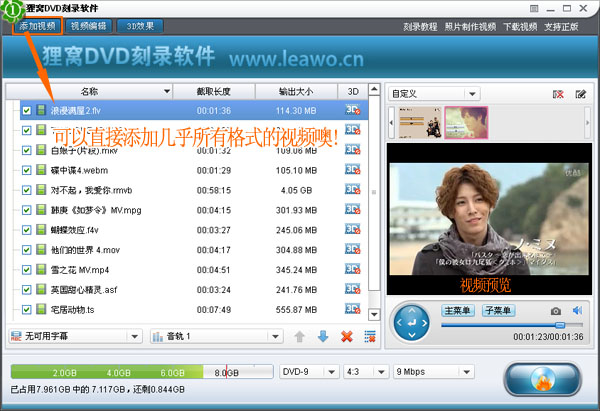Screen dimensions: 600x411
Task: Delete selected video with red X
Action: click(x=347, y=337)
